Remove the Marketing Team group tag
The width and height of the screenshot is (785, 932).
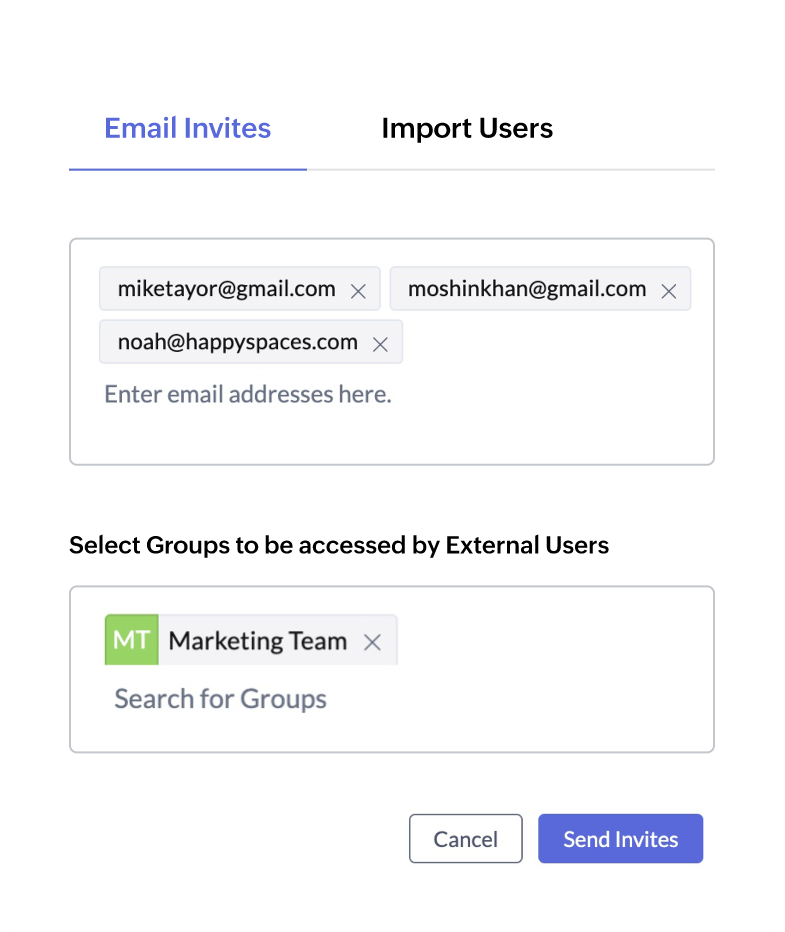(373, 643)
